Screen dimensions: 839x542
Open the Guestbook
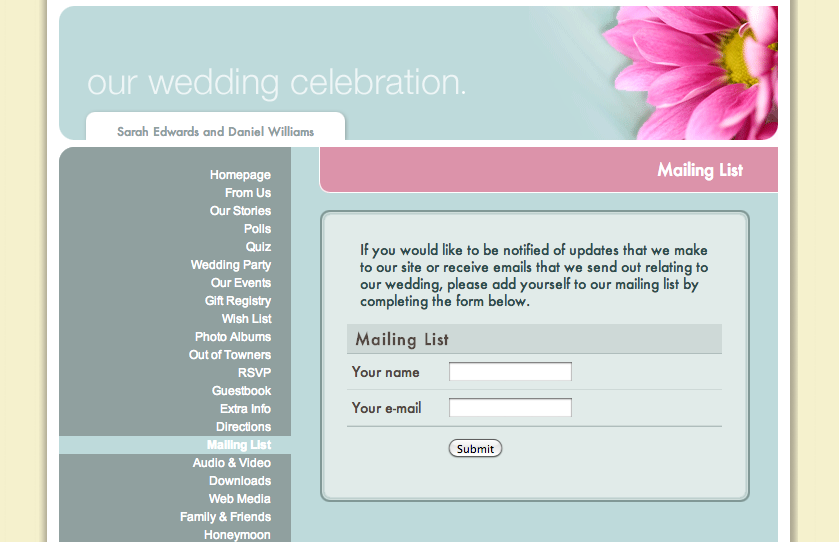click(x=241, y=391)
